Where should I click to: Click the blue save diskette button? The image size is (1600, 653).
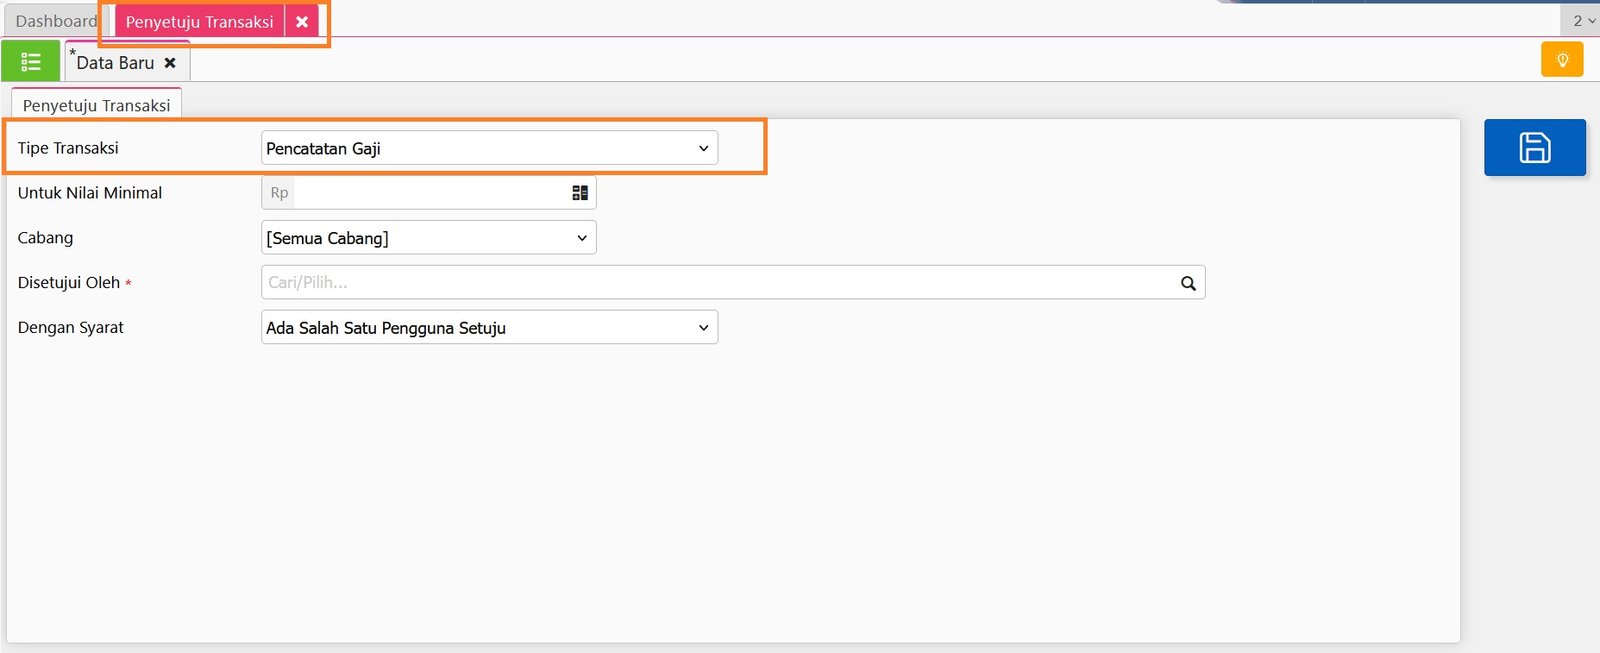(1534, 148)
